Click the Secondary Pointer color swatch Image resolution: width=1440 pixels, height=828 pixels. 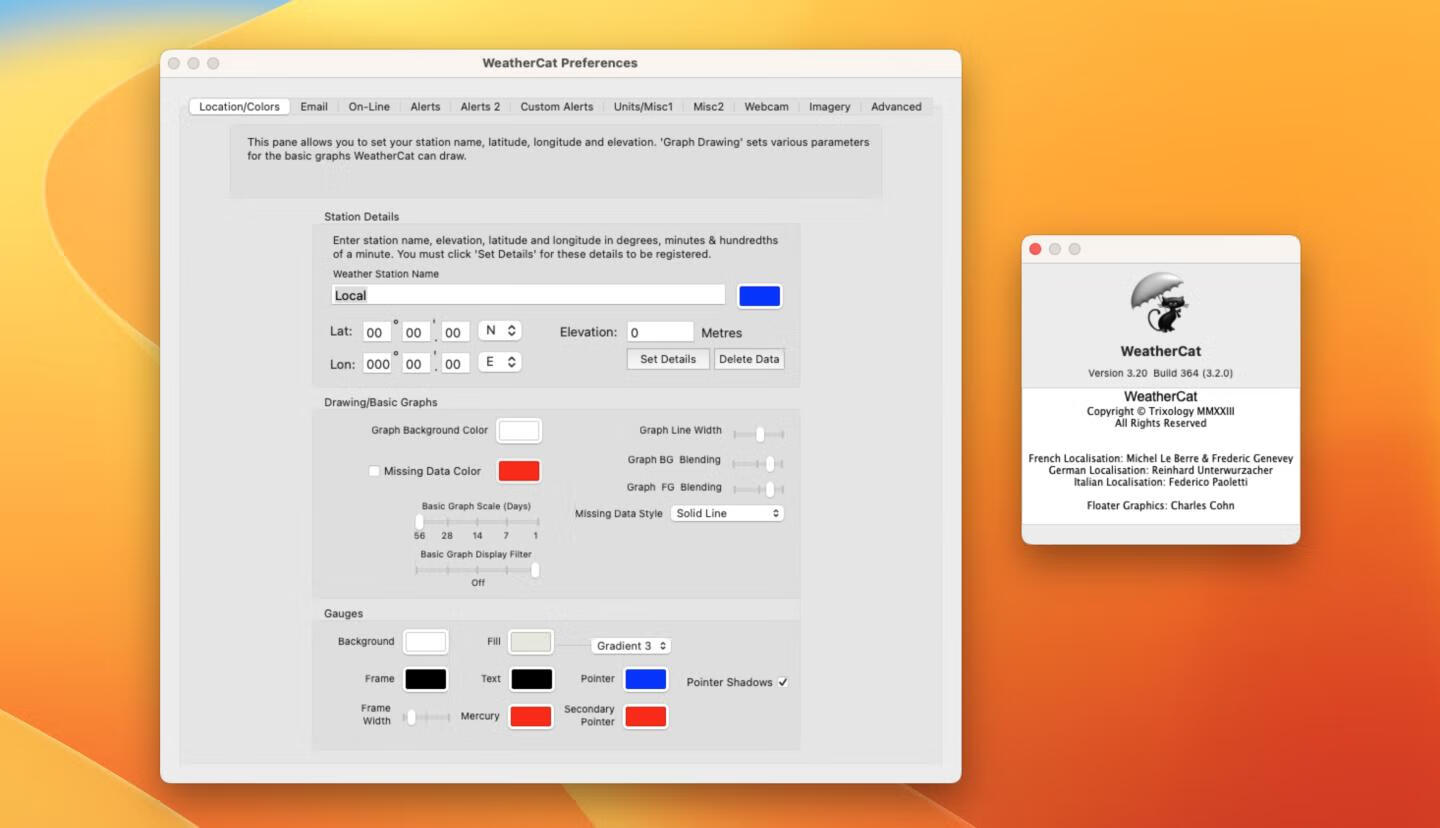point(645,716)
